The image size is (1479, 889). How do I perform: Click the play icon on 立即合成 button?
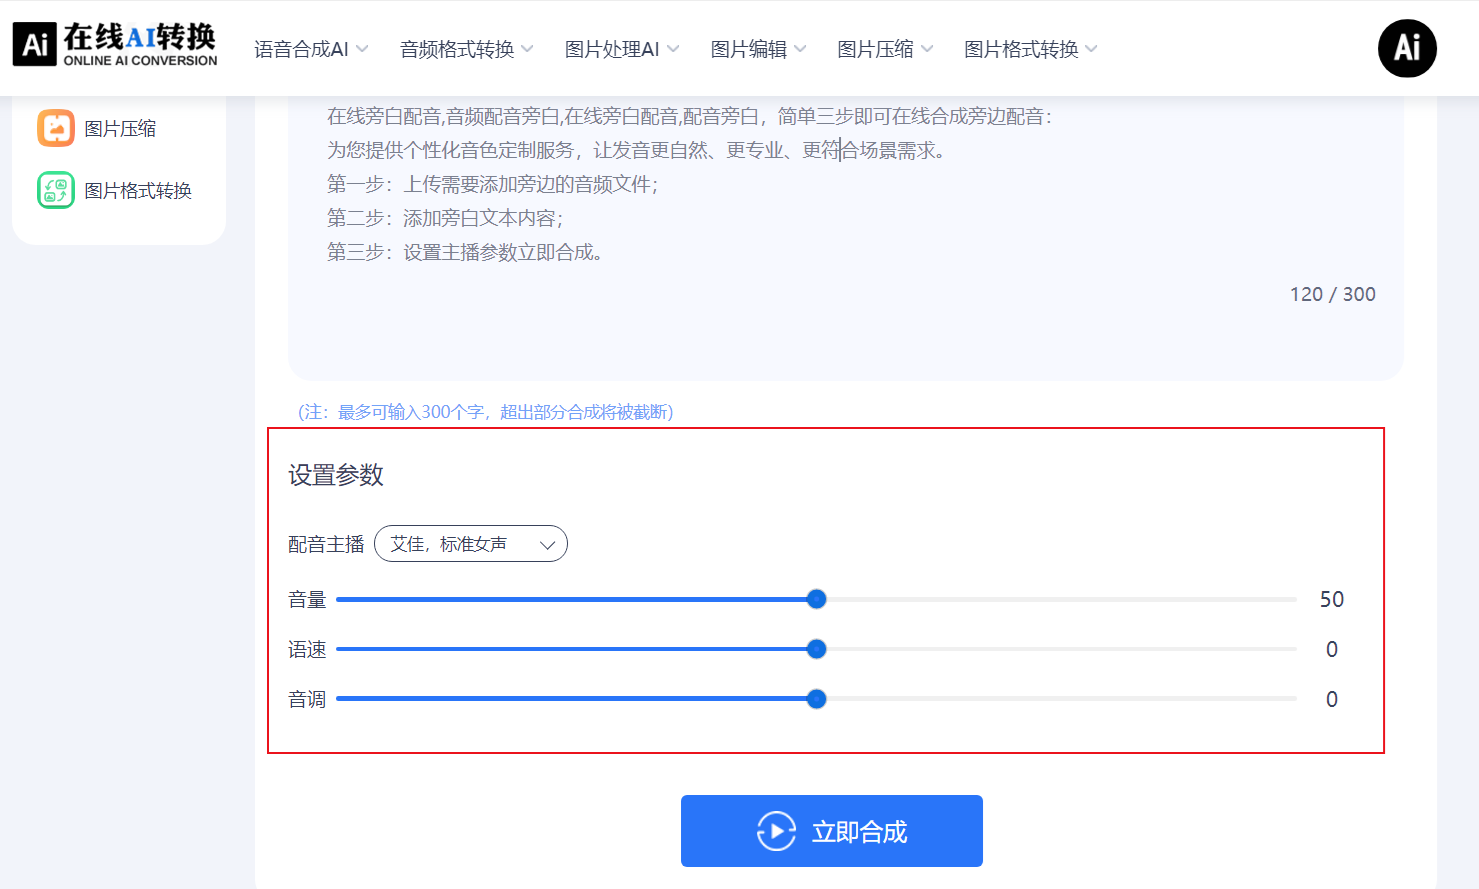[x=776, y=831]
